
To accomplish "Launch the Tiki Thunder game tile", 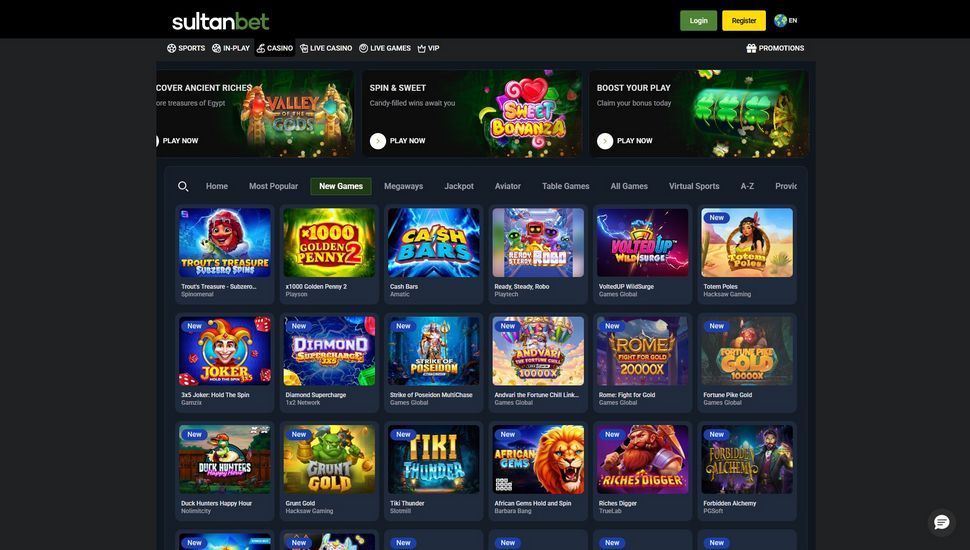I will pyautogui.click(x=434, y=459).
